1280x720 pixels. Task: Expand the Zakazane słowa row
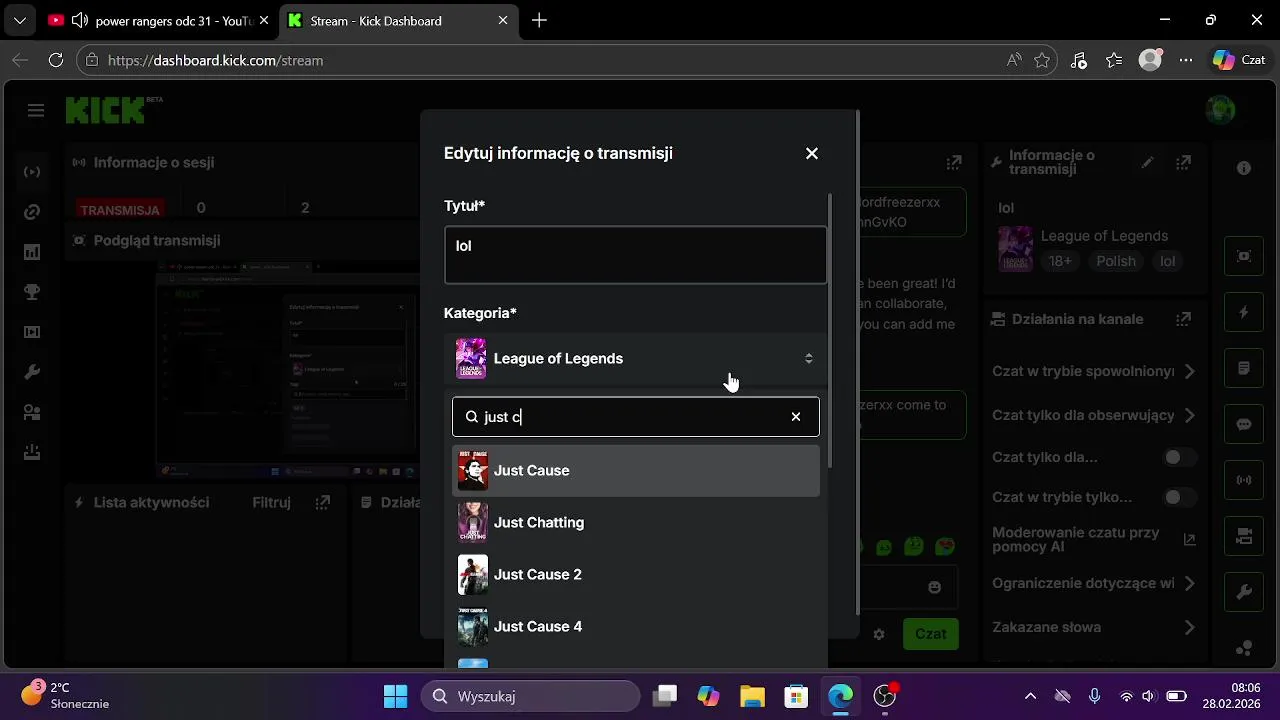[x=1094, y=627]
